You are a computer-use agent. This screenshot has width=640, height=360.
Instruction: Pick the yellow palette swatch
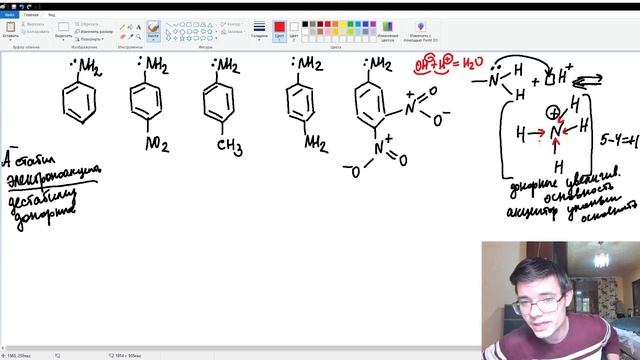(x=343, y=24)
